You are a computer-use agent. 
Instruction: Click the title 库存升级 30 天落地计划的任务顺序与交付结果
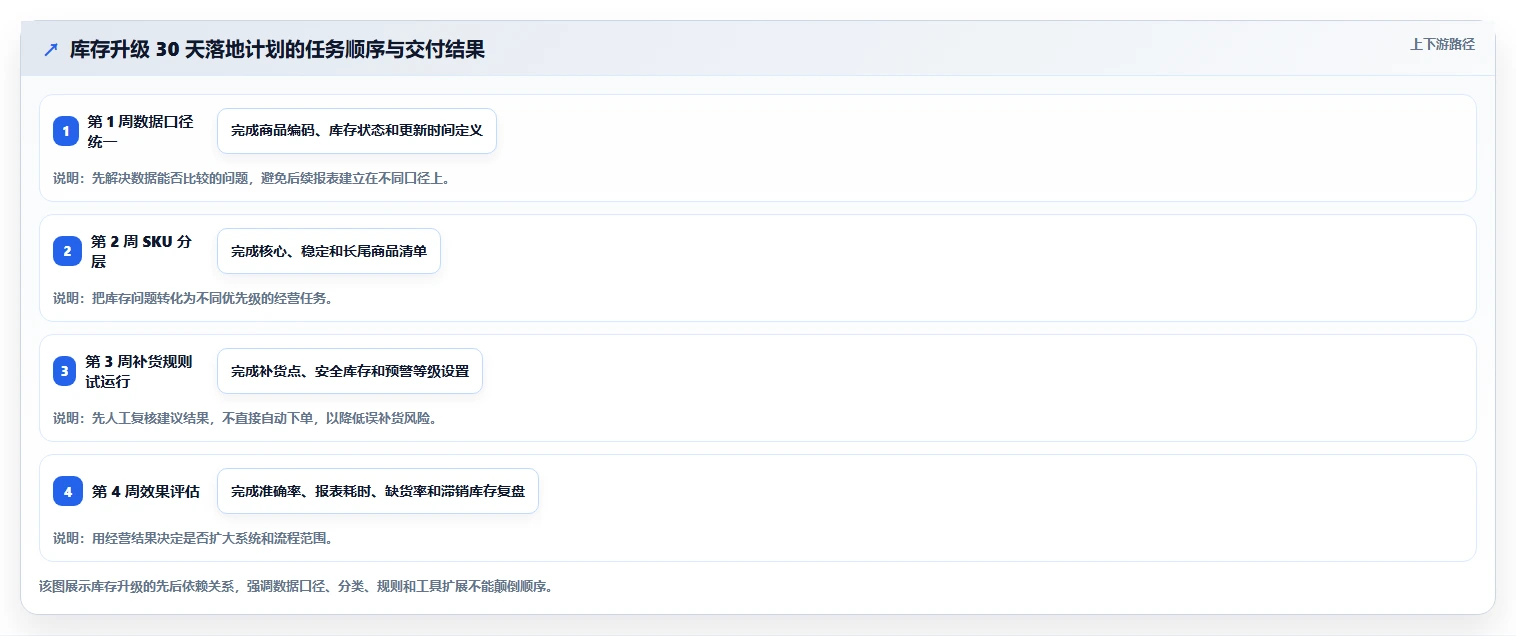[x=277, y=50]
